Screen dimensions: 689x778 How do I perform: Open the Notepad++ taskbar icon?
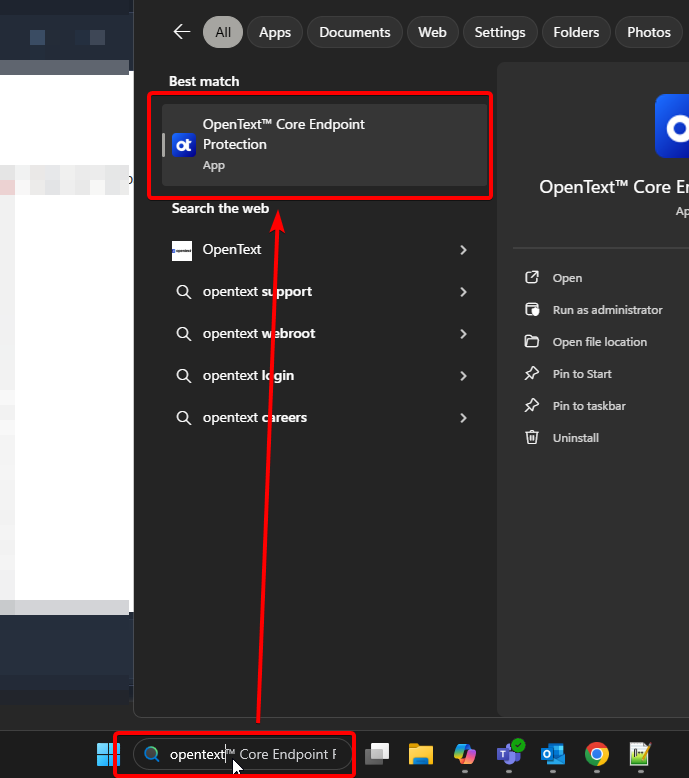(x=640, y=755)
